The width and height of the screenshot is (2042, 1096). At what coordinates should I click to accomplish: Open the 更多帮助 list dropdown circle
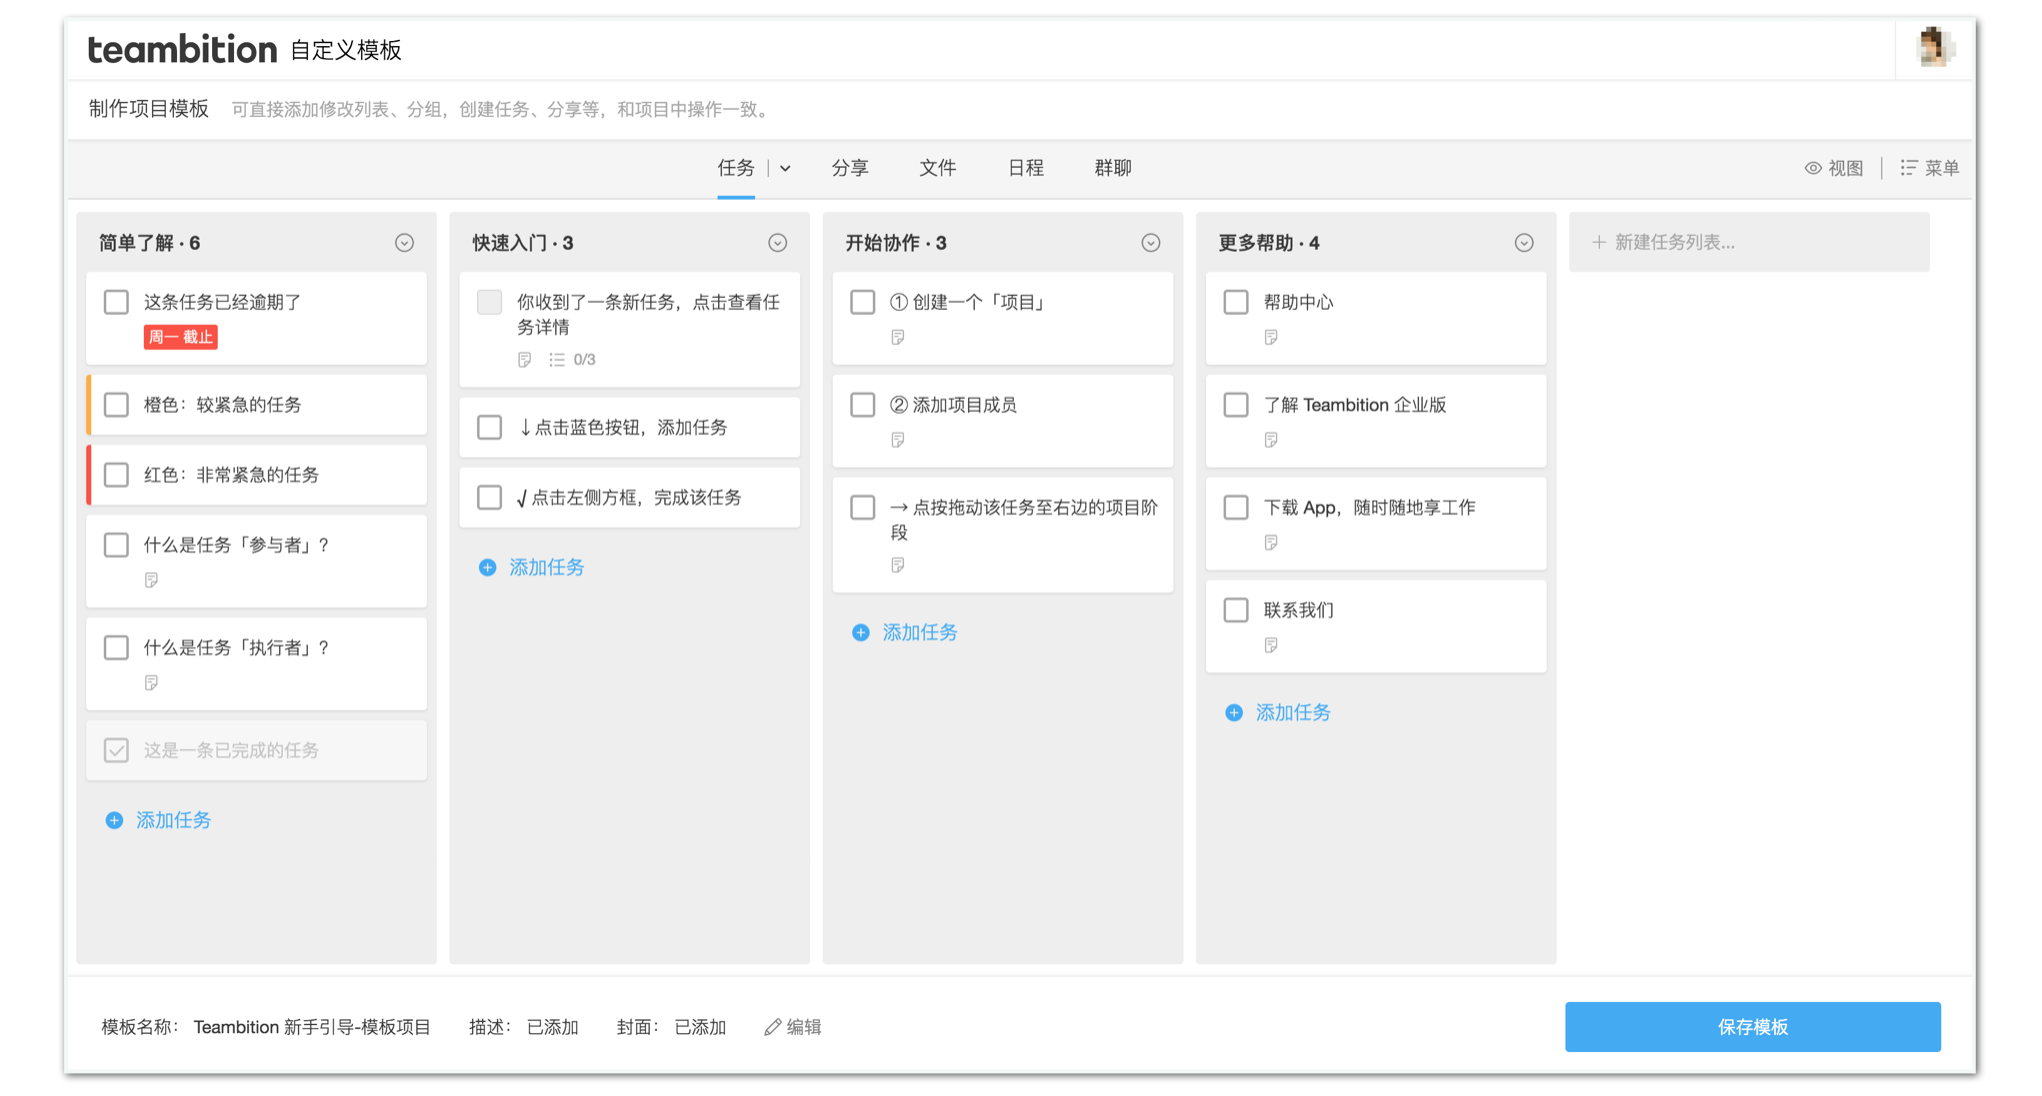pos(1523,243)
